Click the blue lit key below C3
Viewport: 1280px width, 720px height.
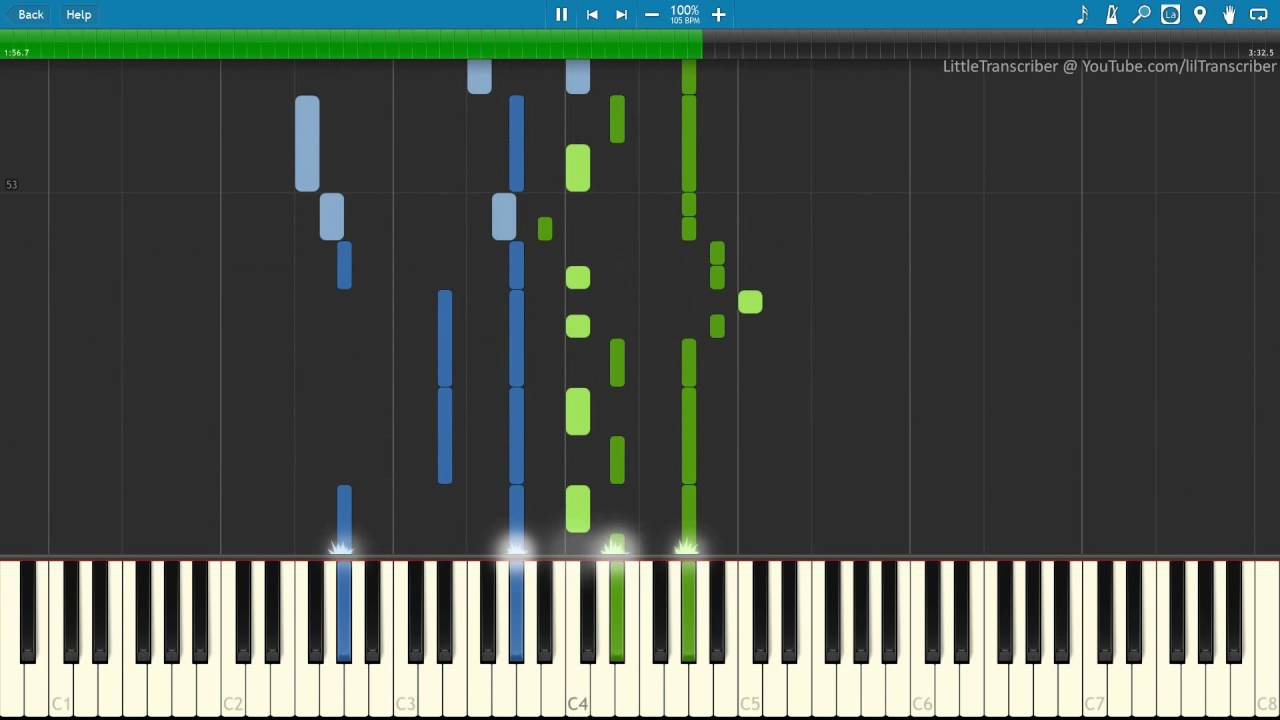point(344,610)
